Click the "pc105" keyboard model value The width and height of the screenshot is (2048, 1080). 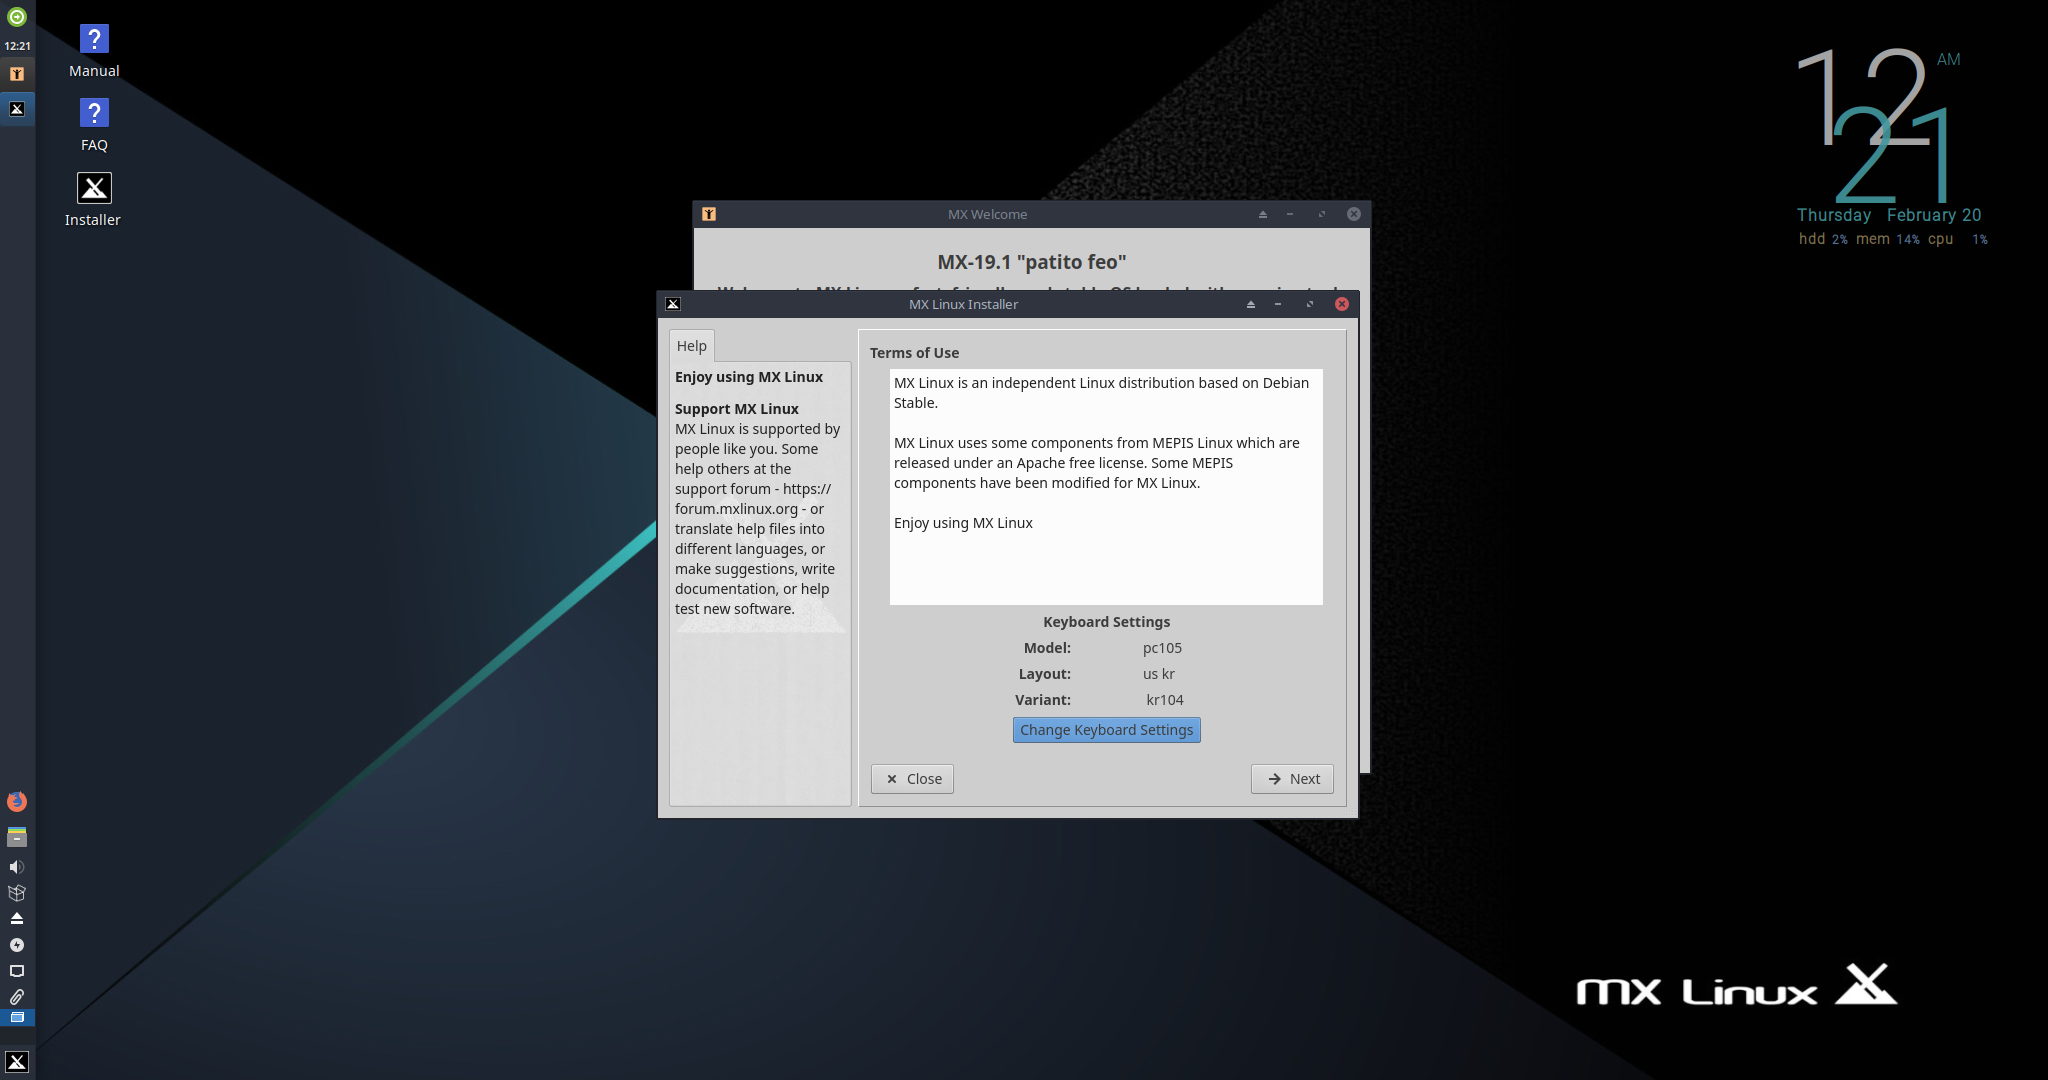(1162, 648)
